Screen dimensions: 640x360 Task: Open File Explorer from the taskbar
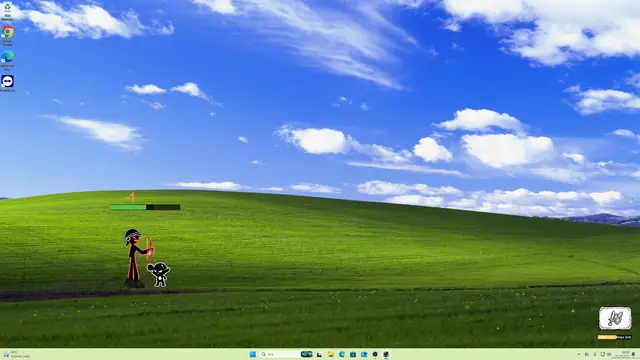point(331,354)
